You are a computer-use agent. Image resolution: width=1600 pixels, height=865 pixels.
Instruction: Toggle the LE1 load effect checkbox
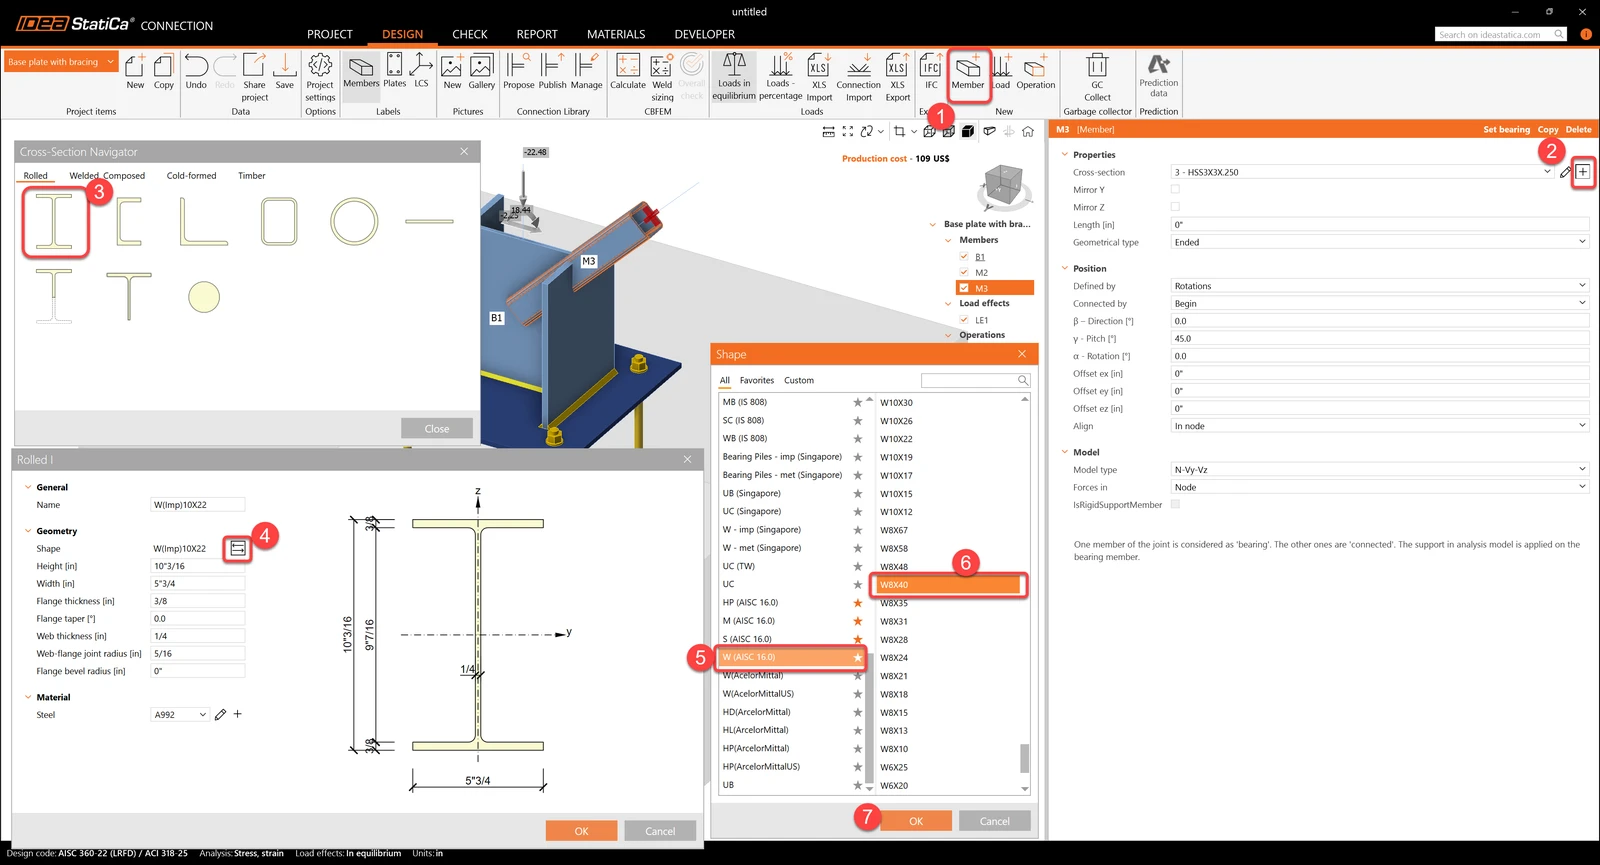click(x=964, y=320)
